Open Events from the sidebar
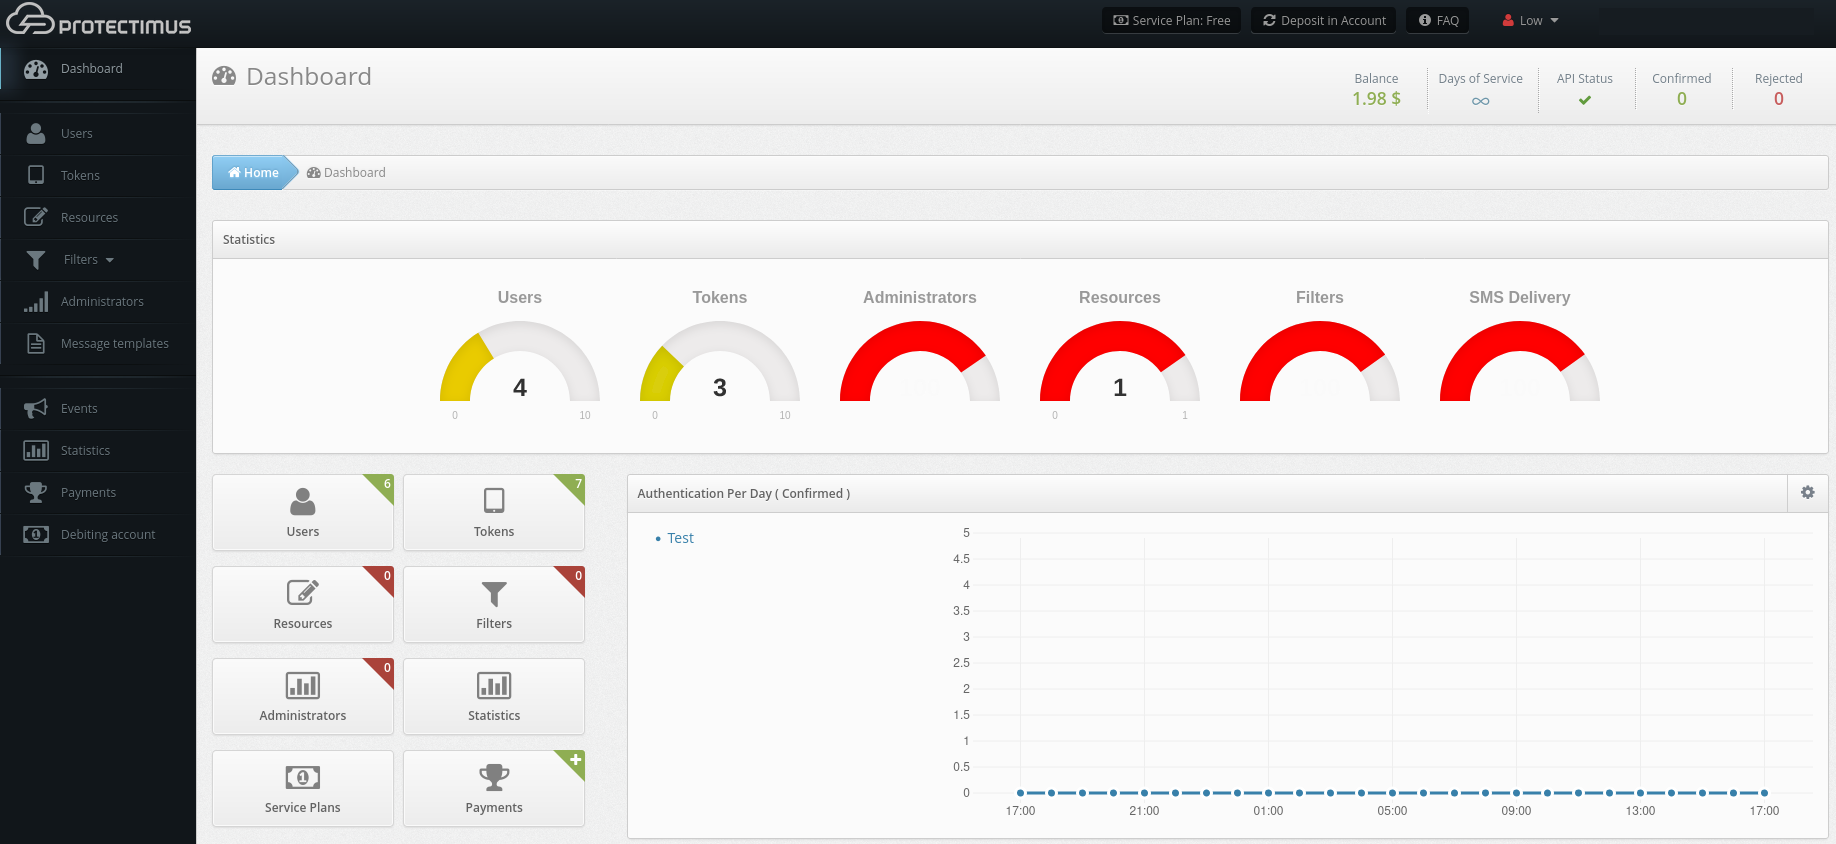The width and height of the screenshot is (1836, 844). click(x=79, y=409)
